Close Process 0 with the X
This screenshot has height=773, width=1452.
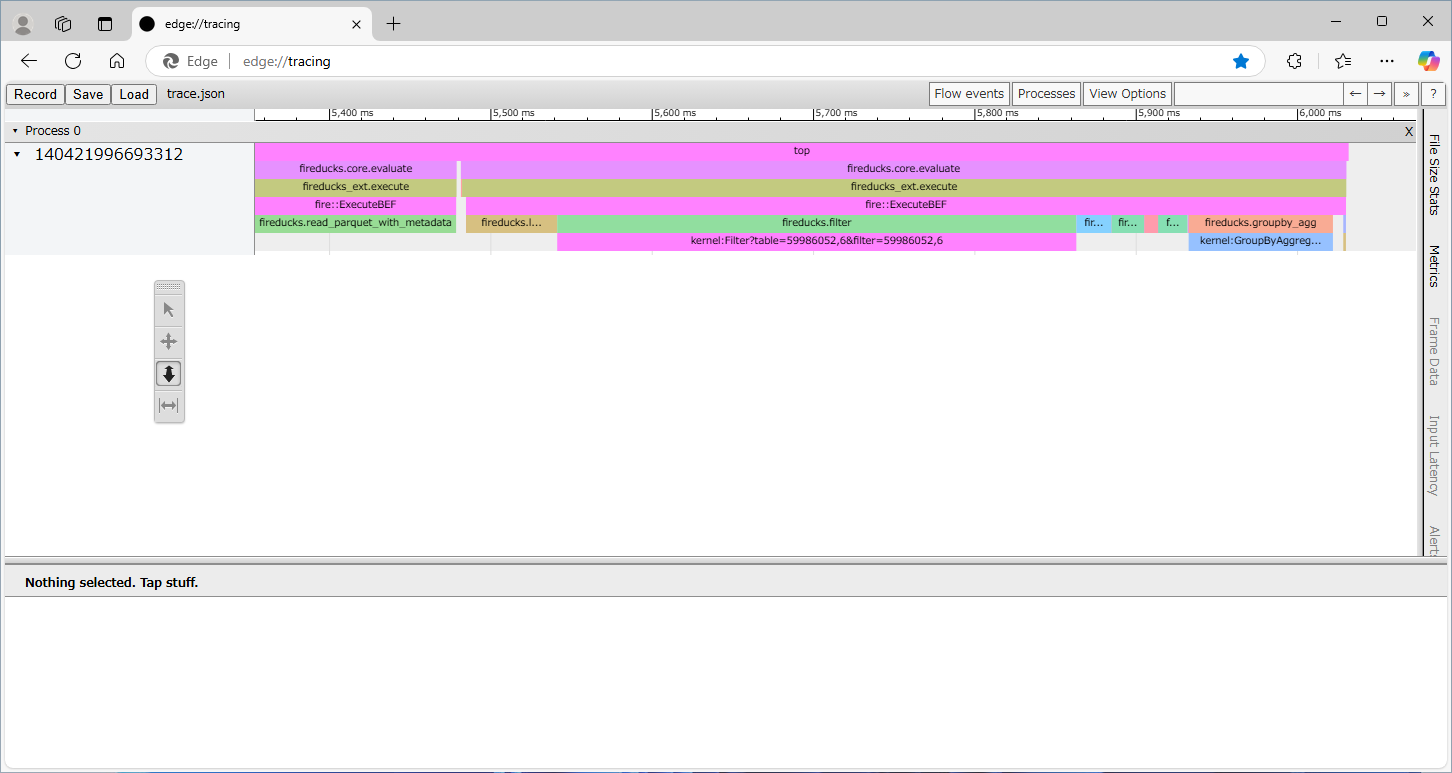(x=1409, y=131)
